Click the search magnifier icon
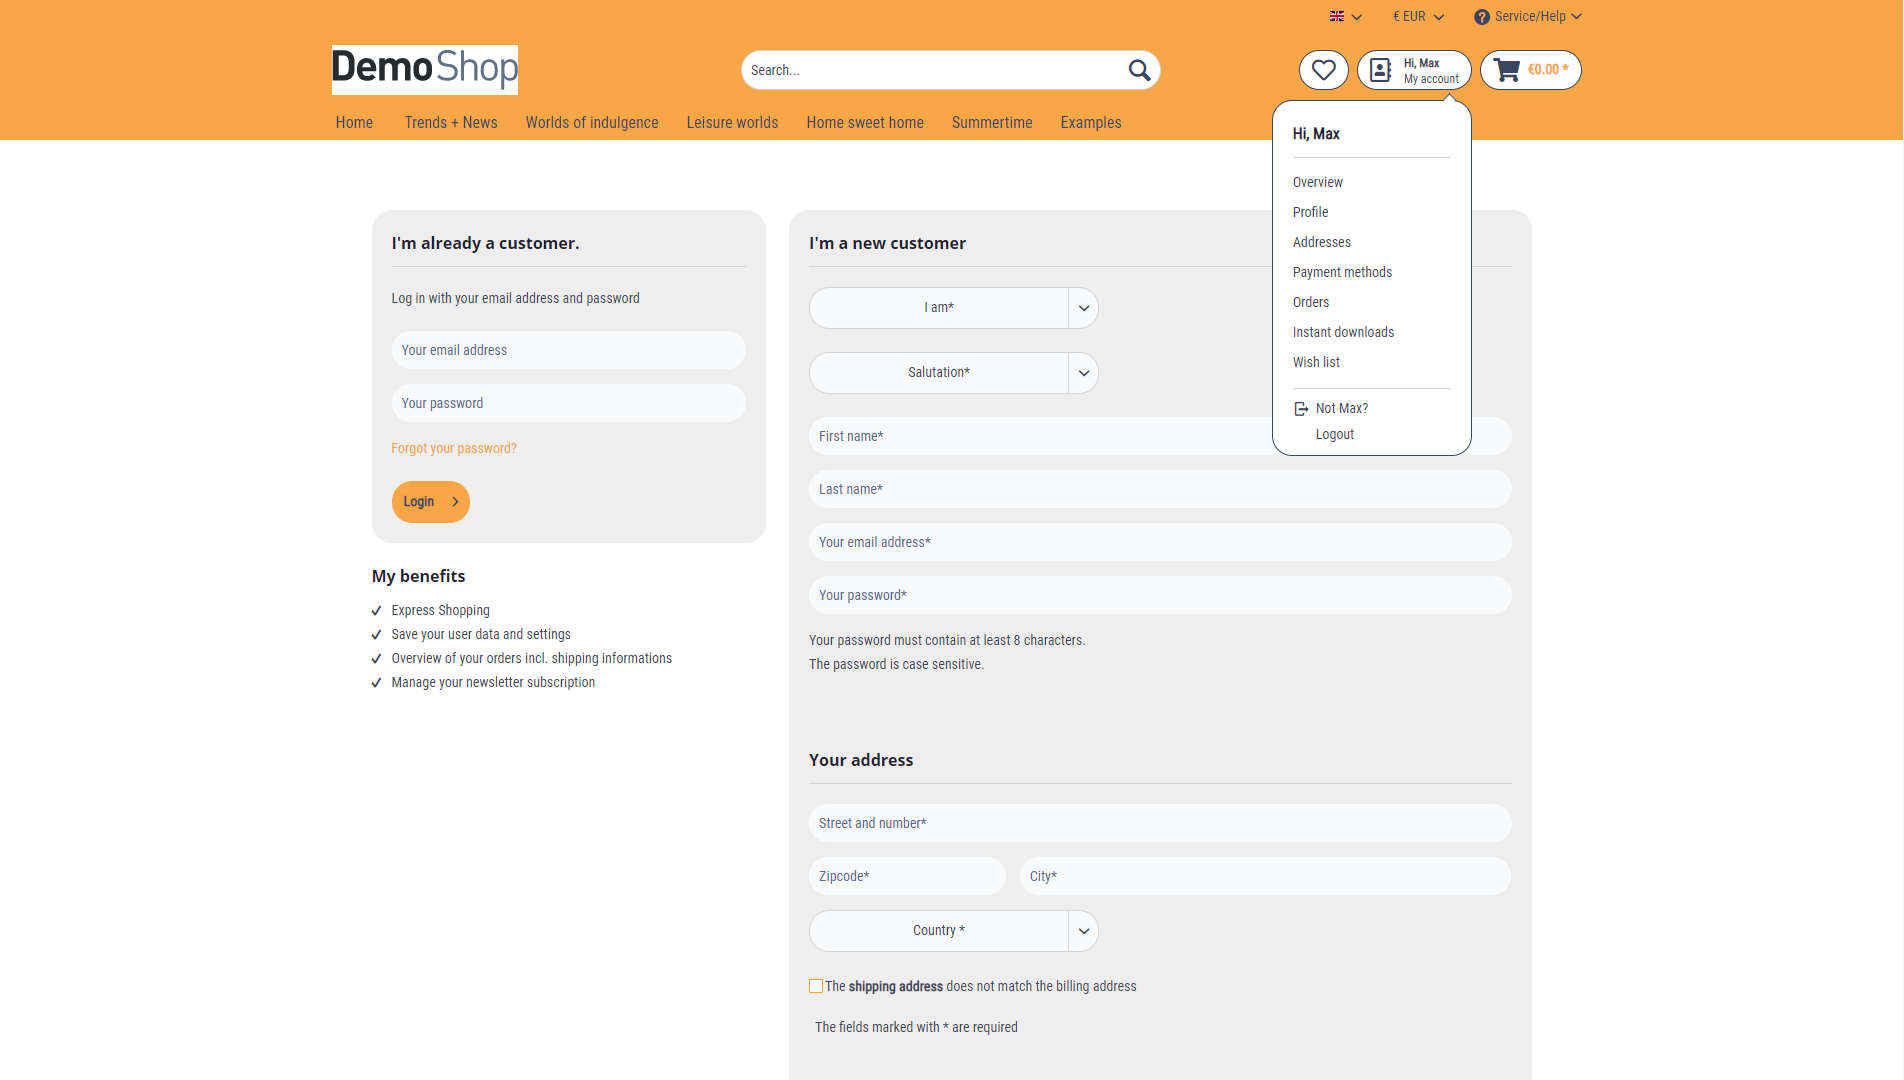 [1139, 70]
